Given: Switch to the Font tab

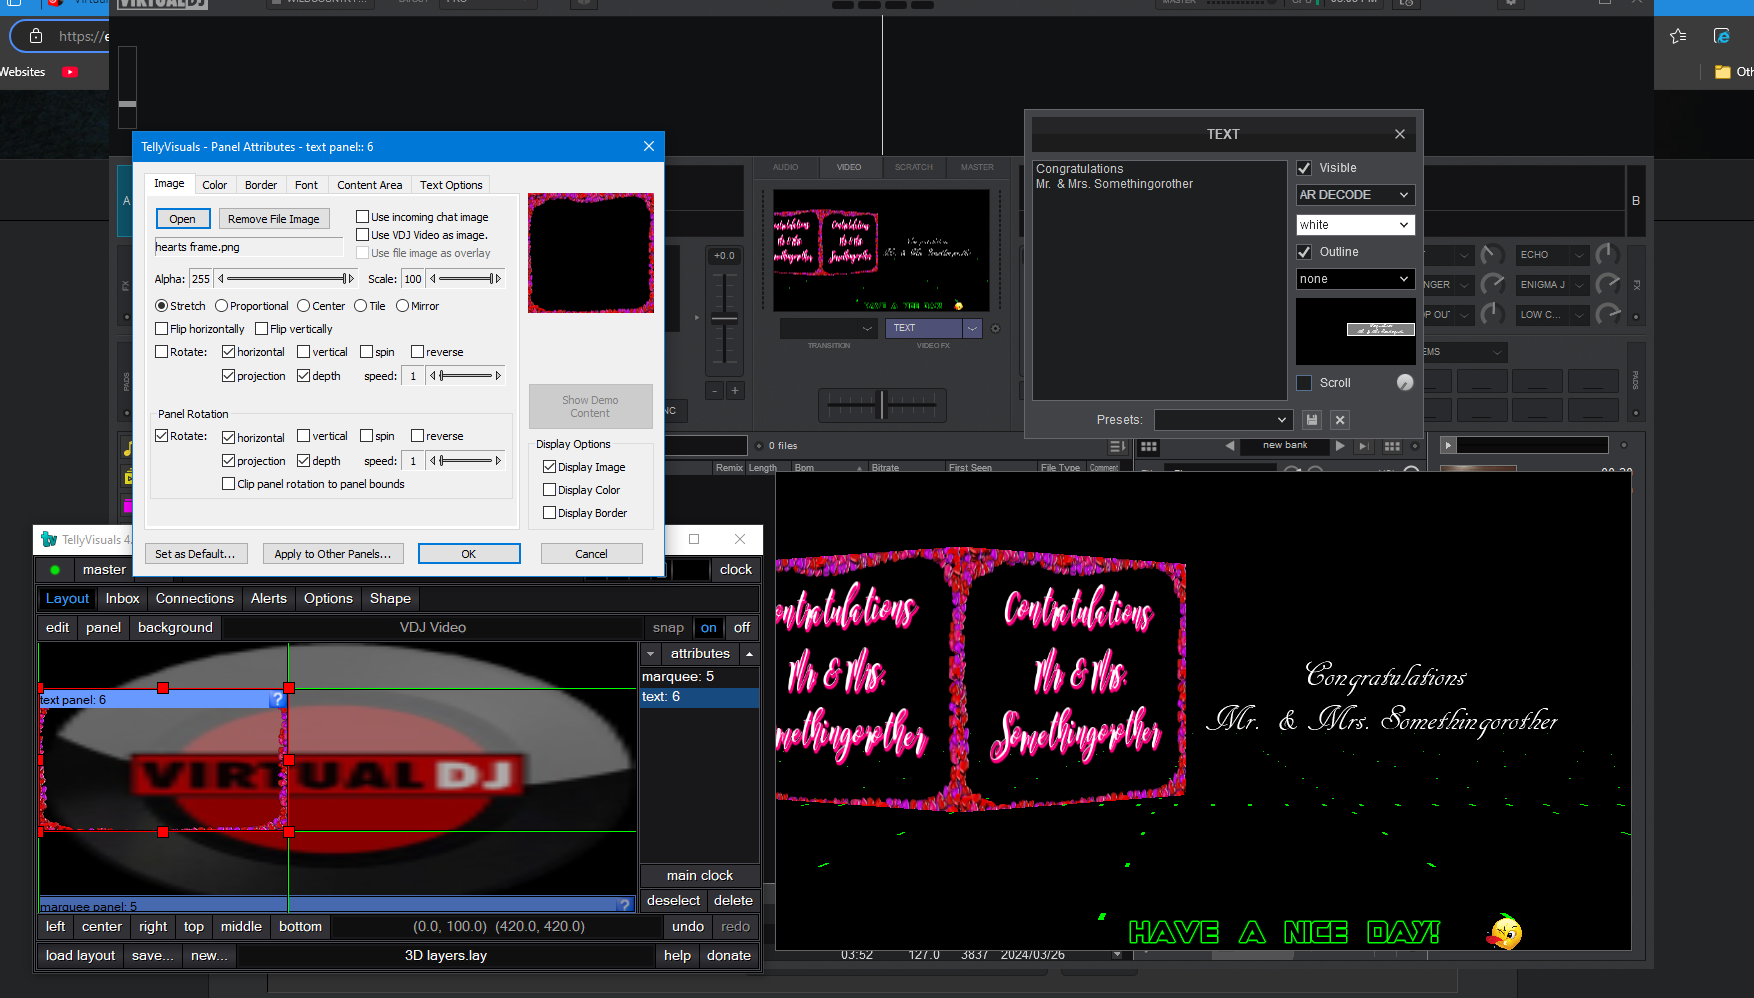Looking at the screenshot, I should tap(306, 185).
